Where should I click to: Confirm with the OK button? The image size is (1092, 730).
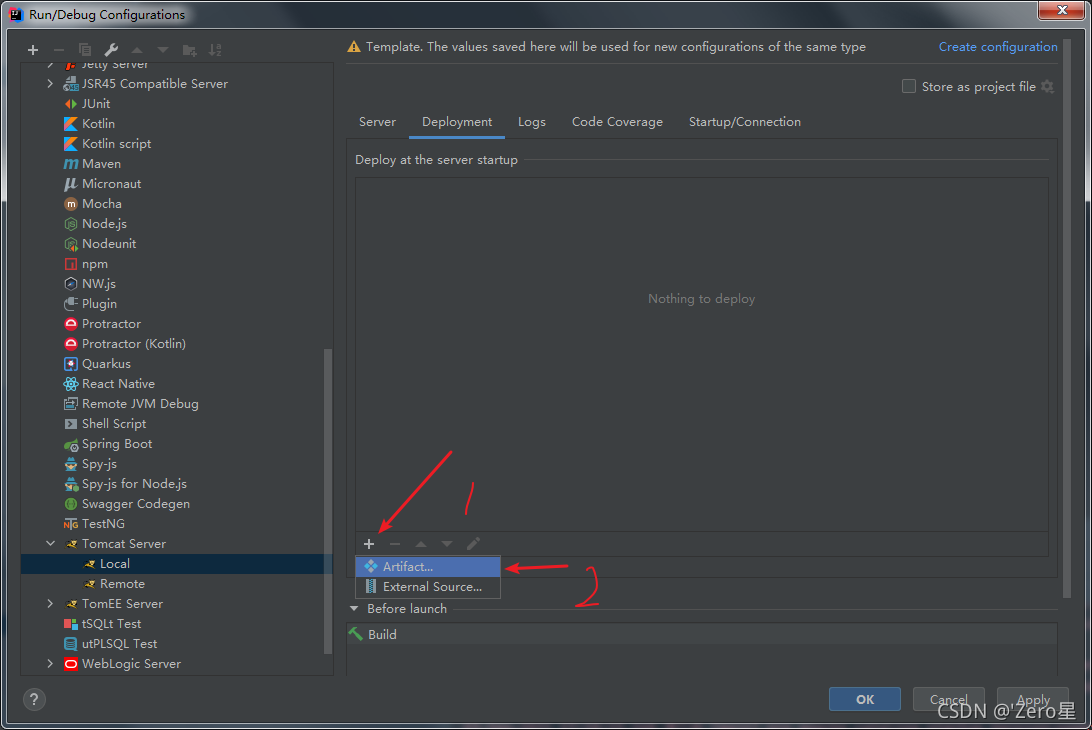pyautogui.click(x=864, y=699)
